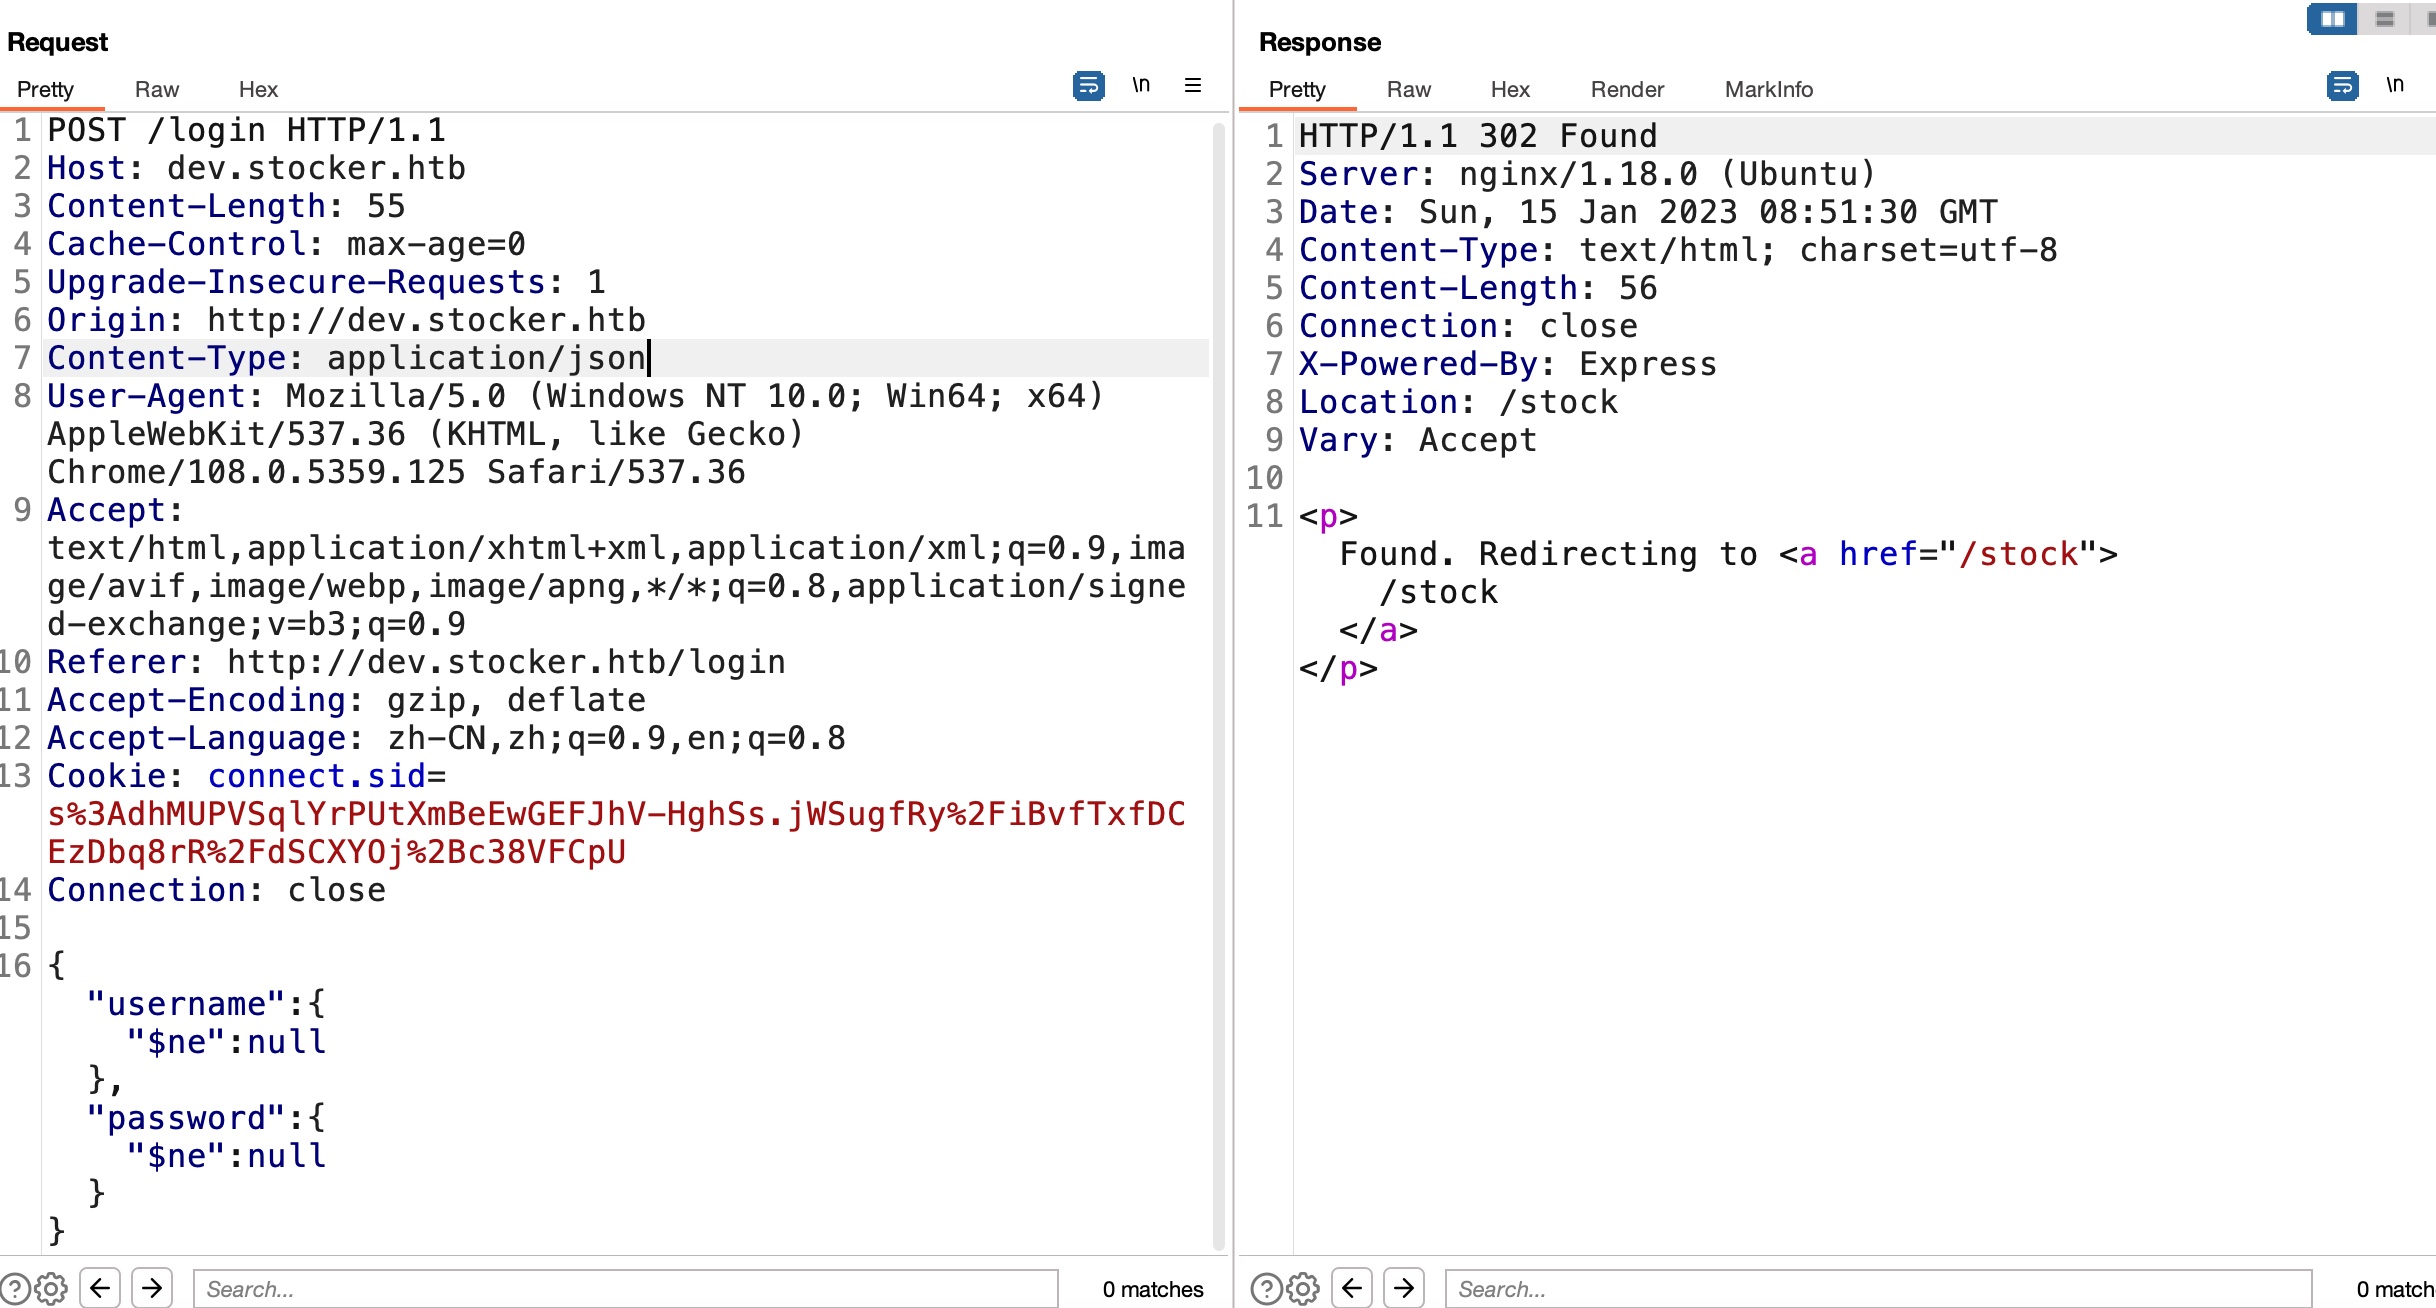Toggle non-printable characters in Request panel
Image resolution: width=2436 pixels, height=1308 pixels.
1141,86
